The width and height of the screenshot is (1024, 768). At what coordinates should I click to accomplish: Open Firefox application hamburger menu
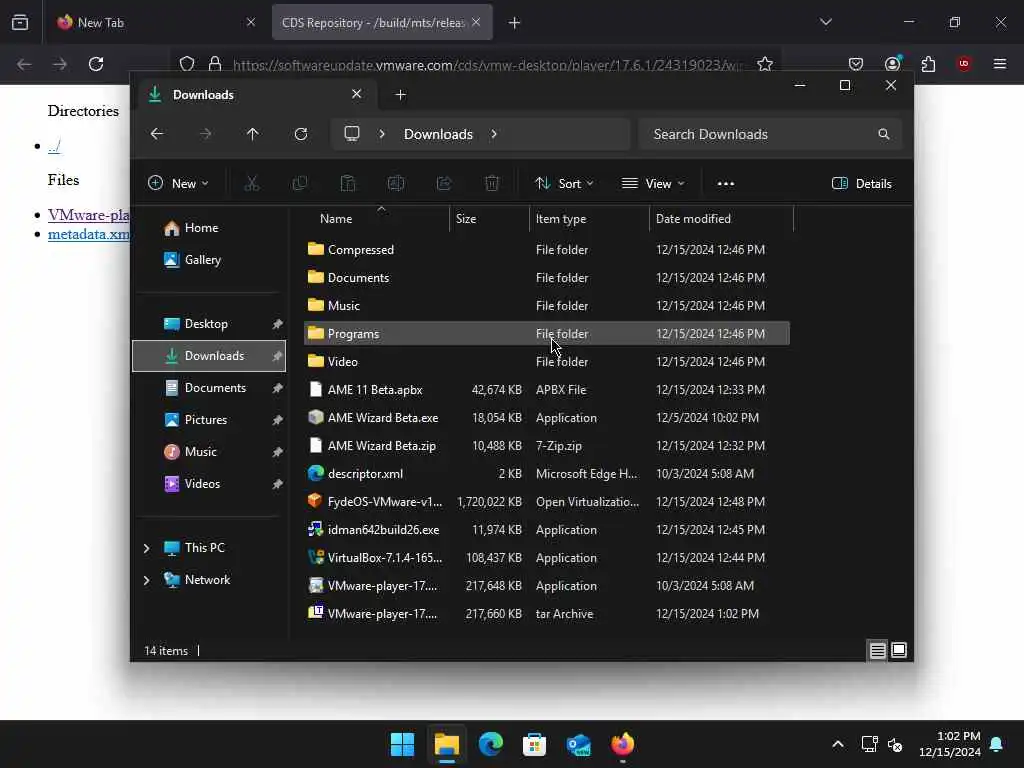[1000, 64]
